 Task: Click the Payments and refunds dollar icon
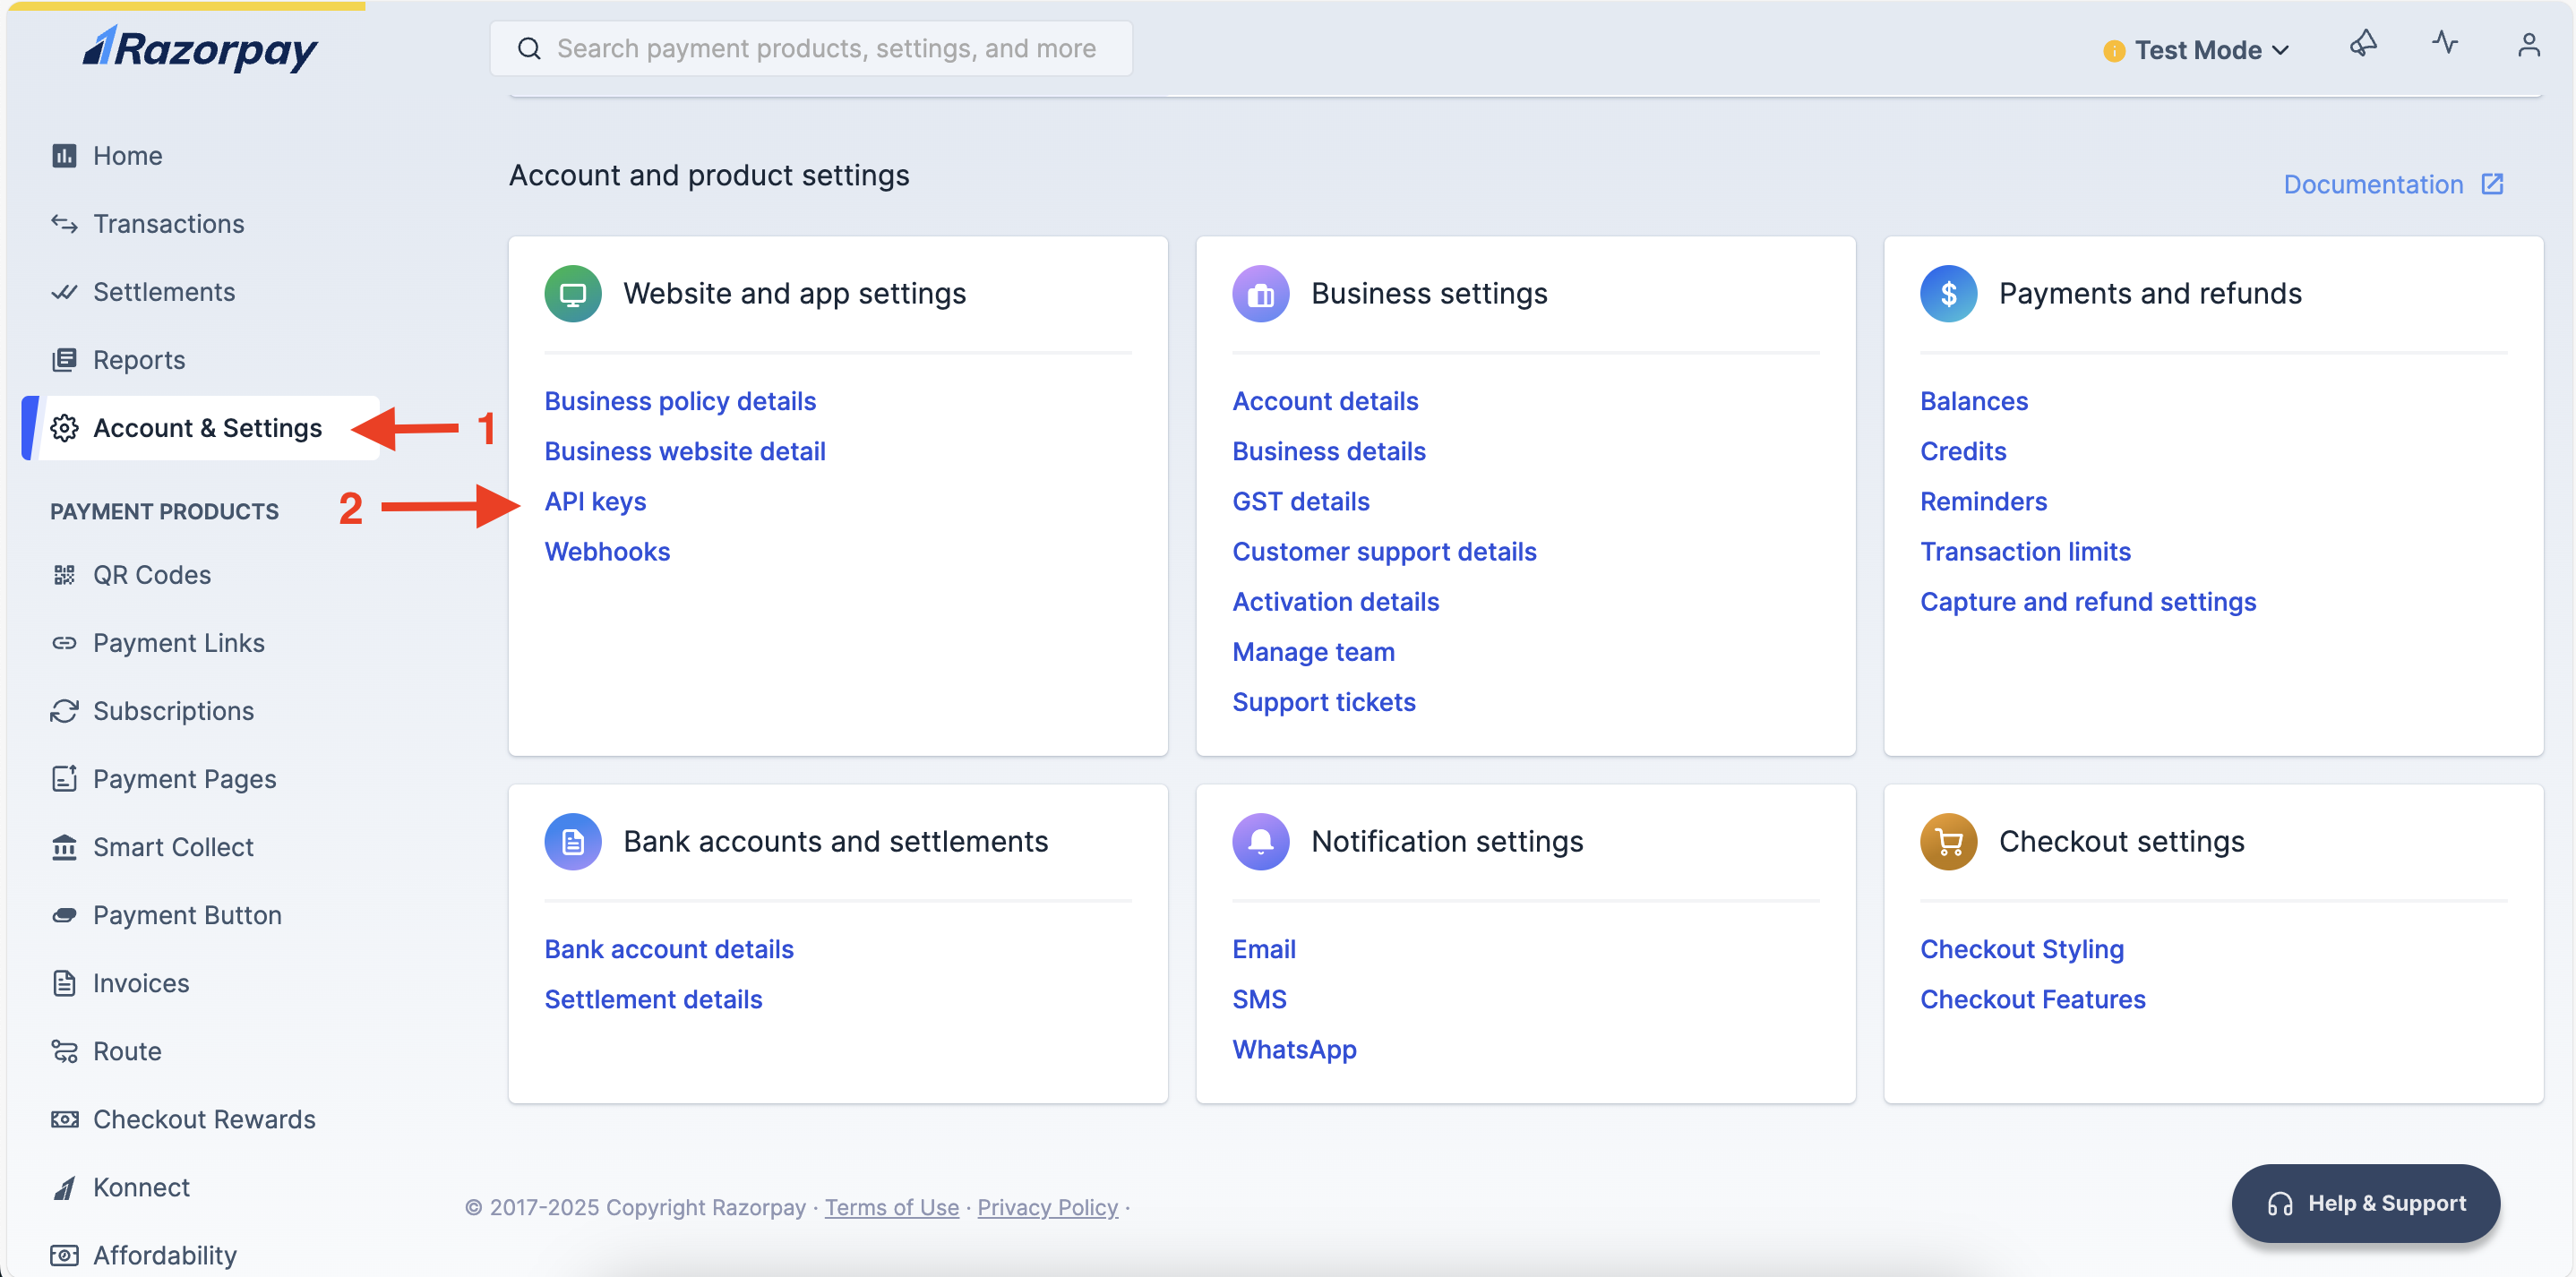pyautogui.click(x=1948, y=293)
